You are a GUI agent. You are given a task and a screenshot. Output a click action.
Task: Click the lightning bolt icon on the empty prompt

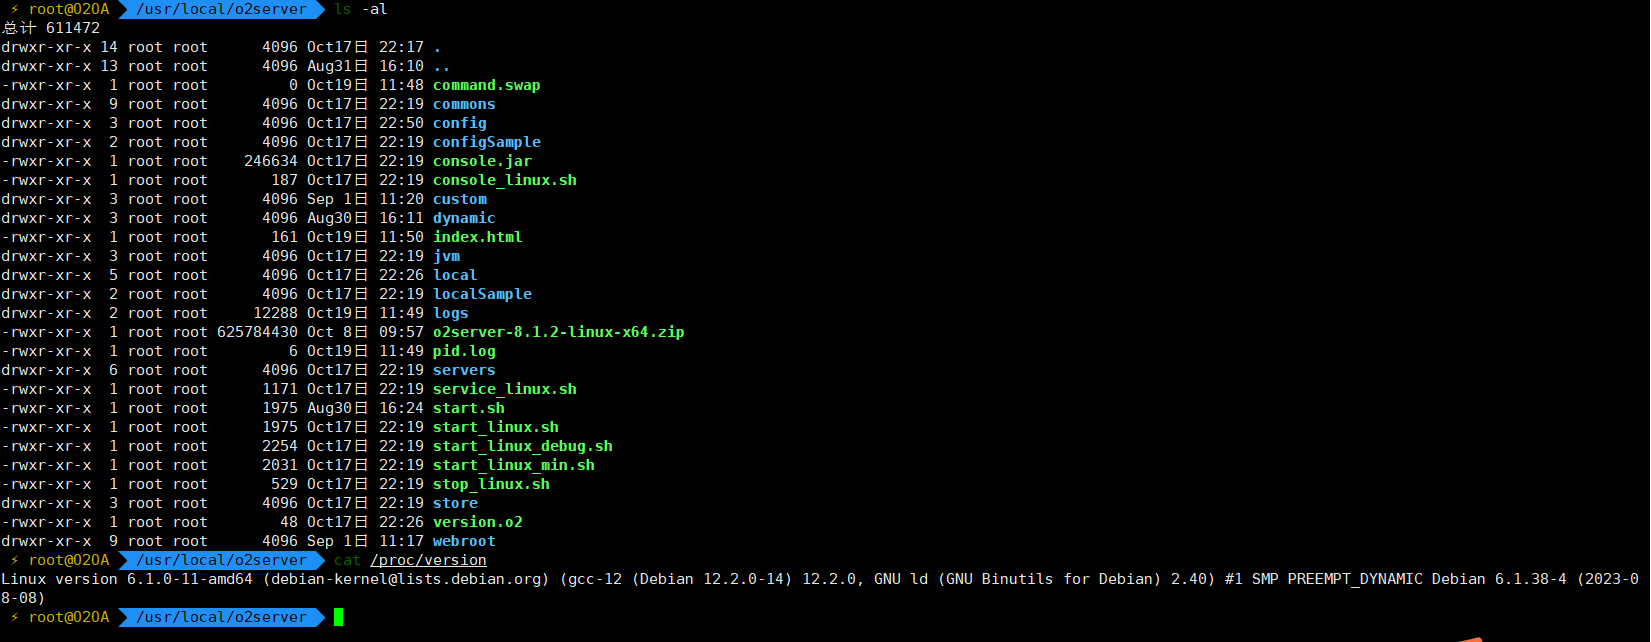(14, 617)
